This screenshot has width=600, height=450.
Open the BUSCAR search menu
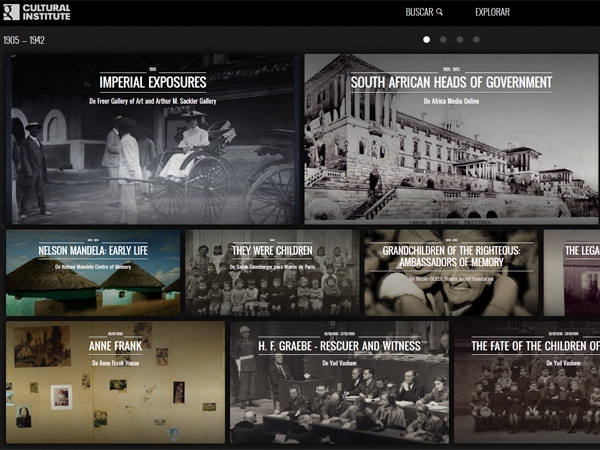(x=420, y=13)
